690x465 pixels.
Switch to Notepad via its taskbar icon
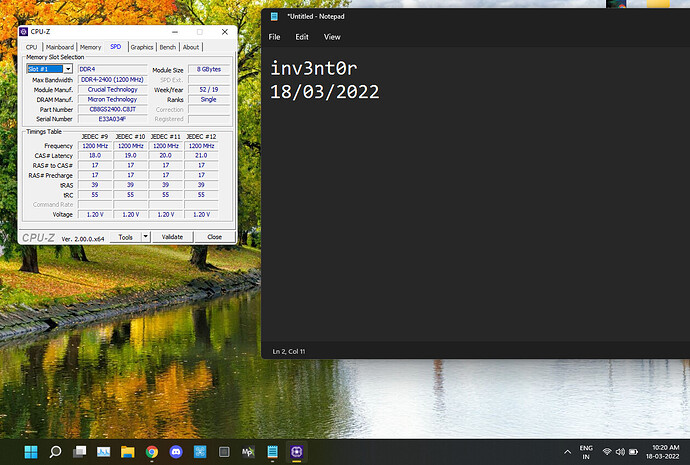[272, 452]
